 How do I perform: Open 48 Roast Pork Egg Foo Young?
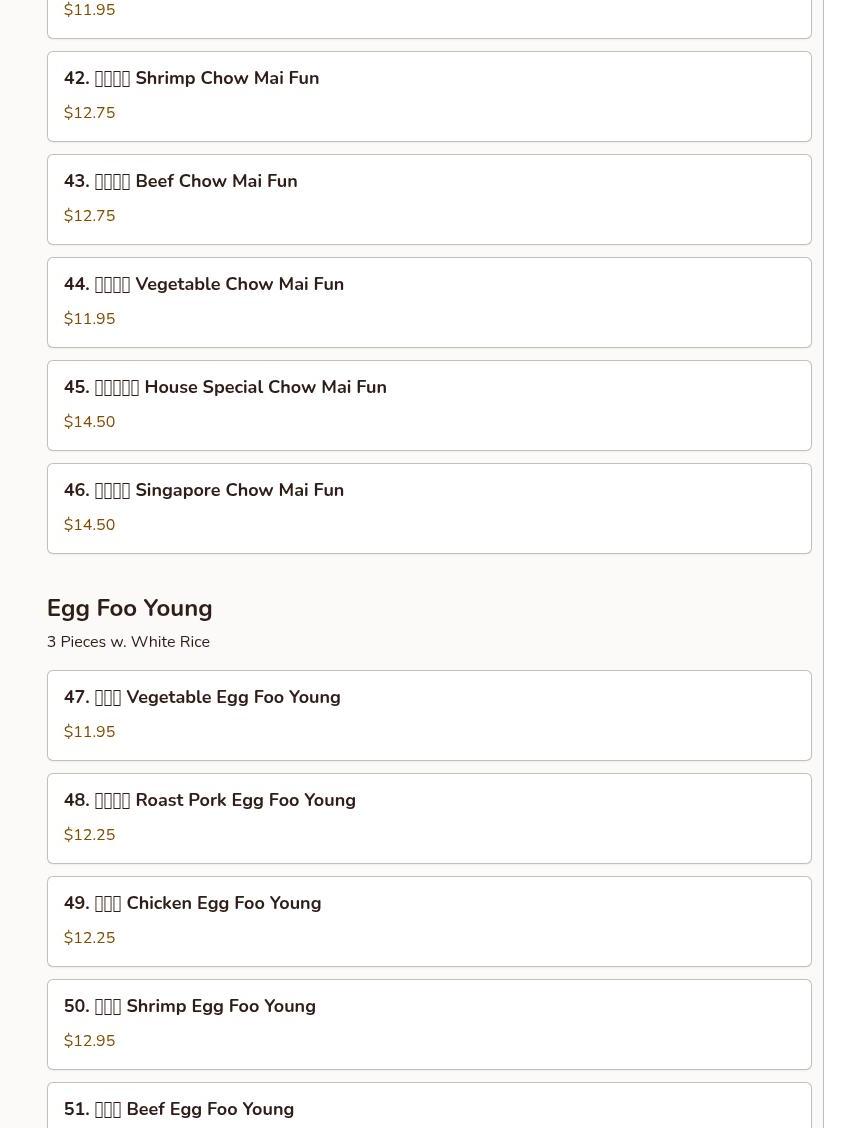coord(428,818)
